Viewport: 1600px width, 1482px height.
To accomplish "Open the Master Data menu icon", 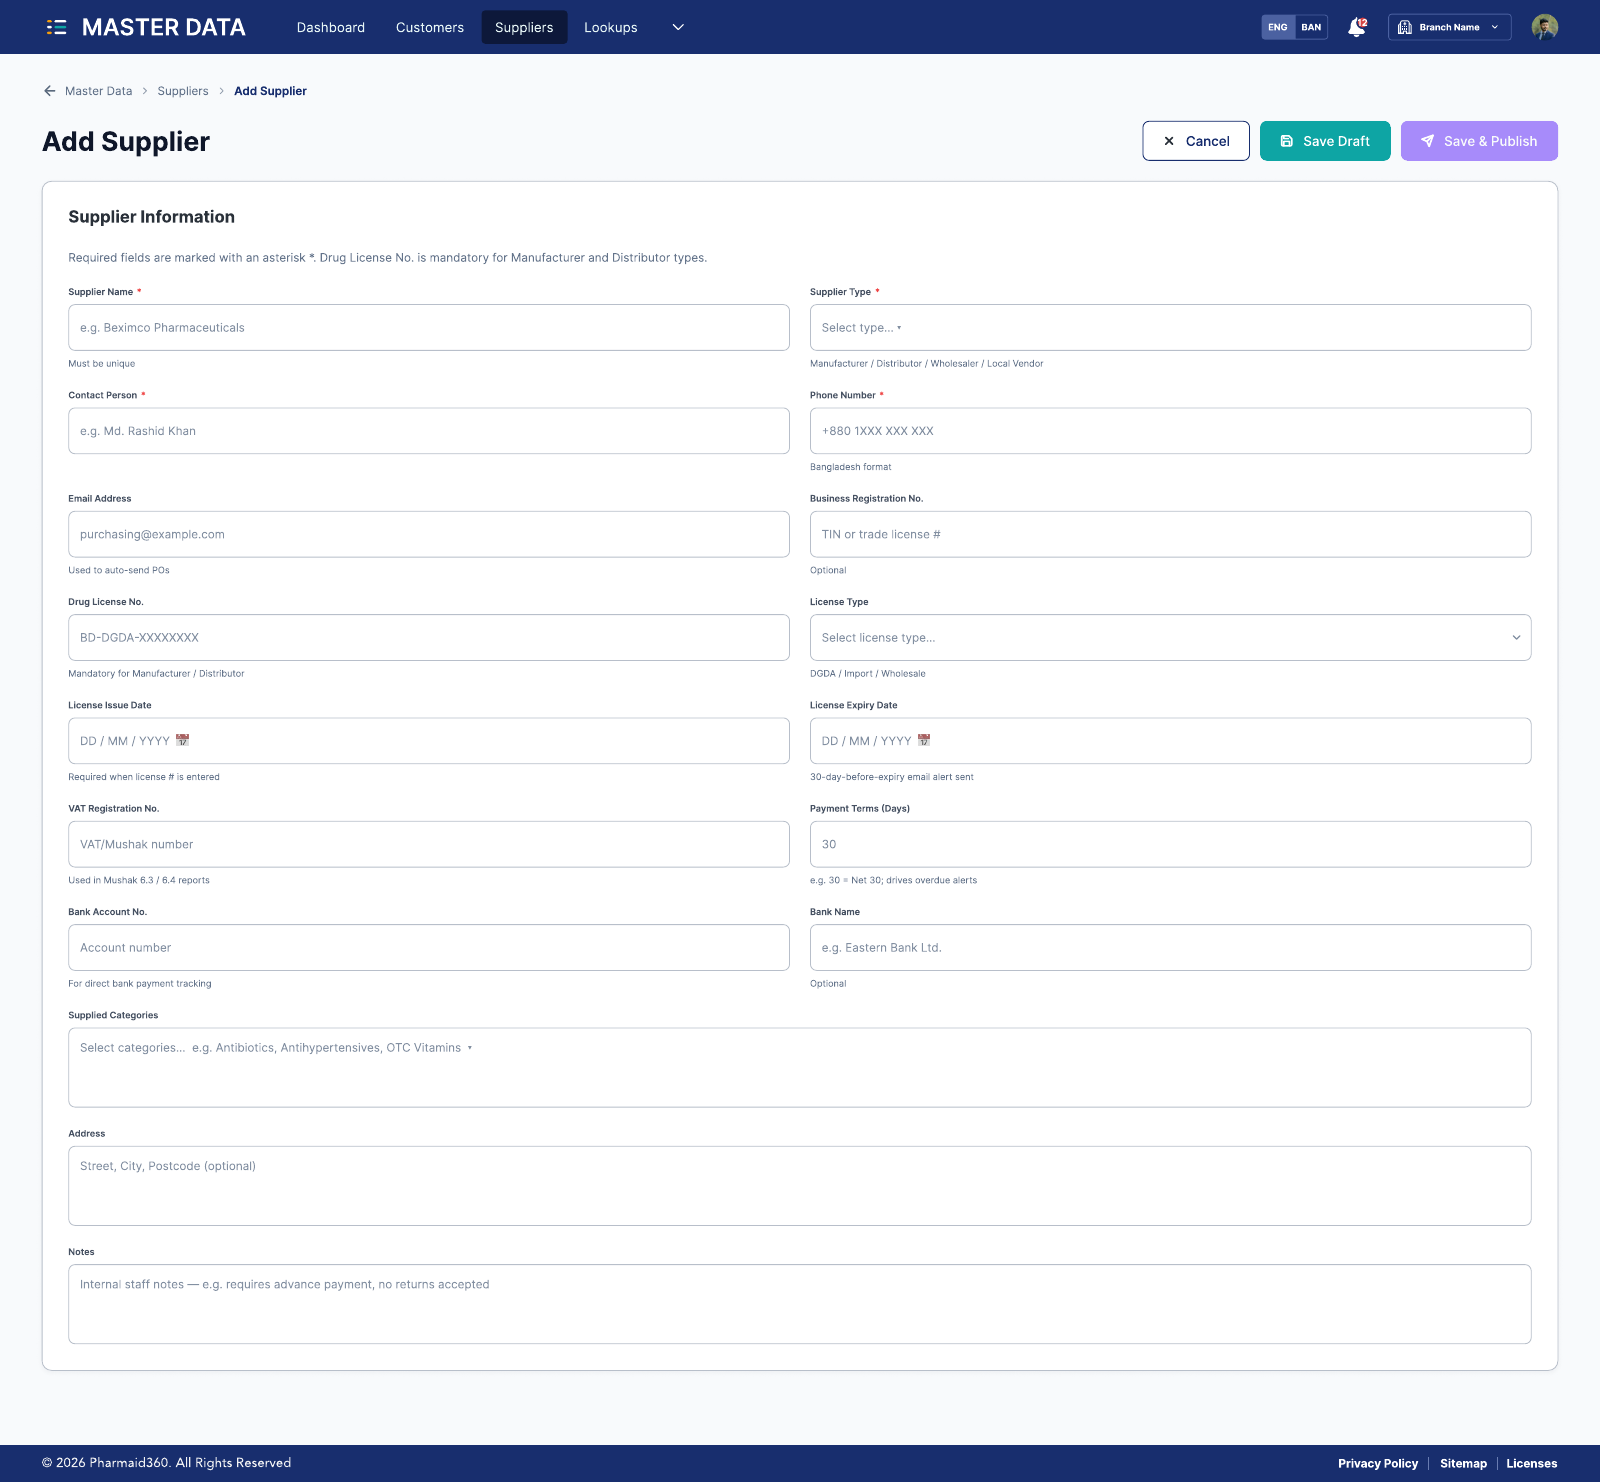I will pos(56,27).
